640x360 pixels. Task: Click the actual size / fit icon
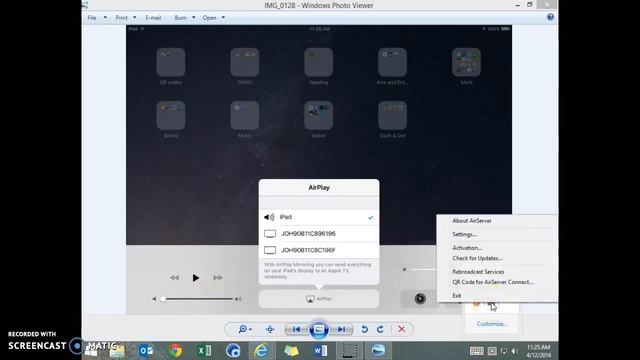[270, 329]
